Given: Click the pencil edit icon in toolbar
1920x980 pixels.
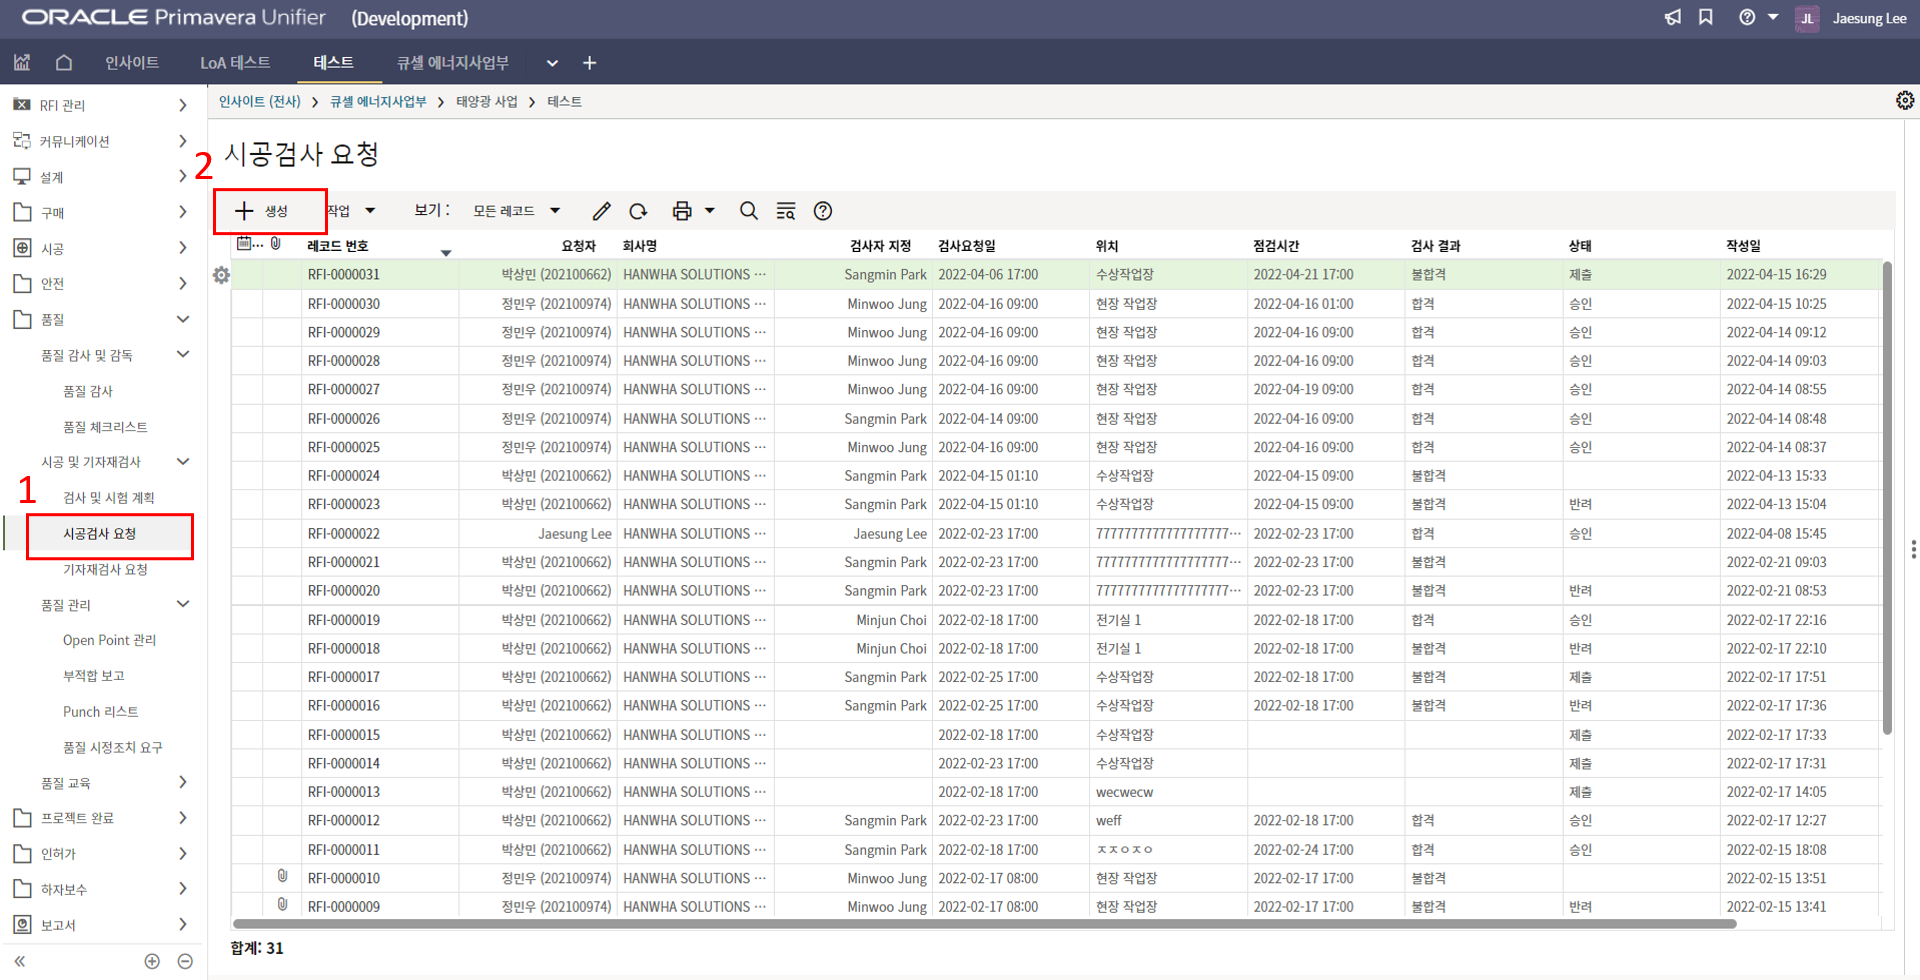Looking at the screenshot, I should 601,211.
